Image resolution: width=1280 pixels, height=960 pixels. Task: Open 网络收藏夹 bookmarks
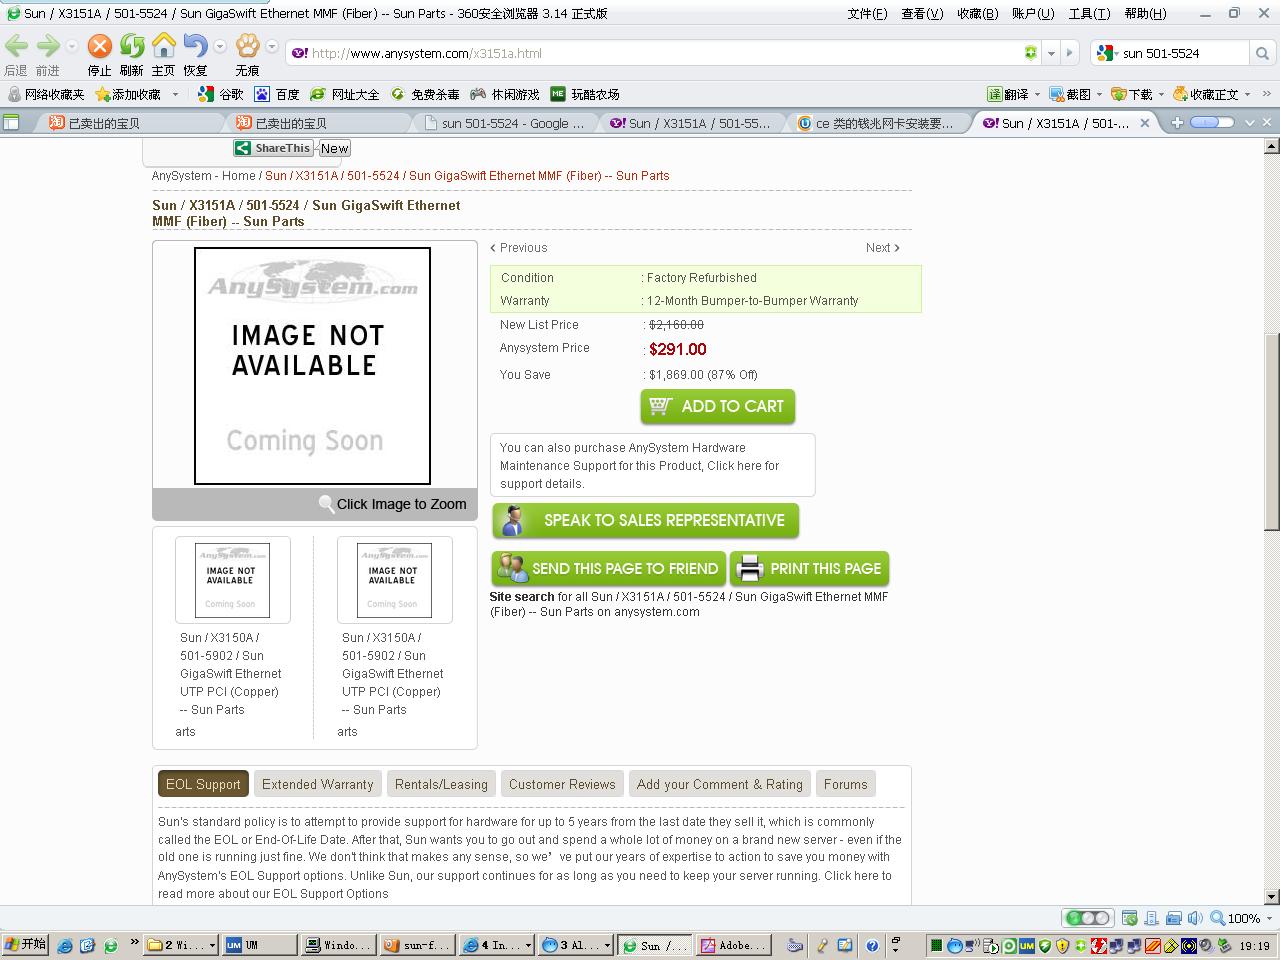coord(46,94)
